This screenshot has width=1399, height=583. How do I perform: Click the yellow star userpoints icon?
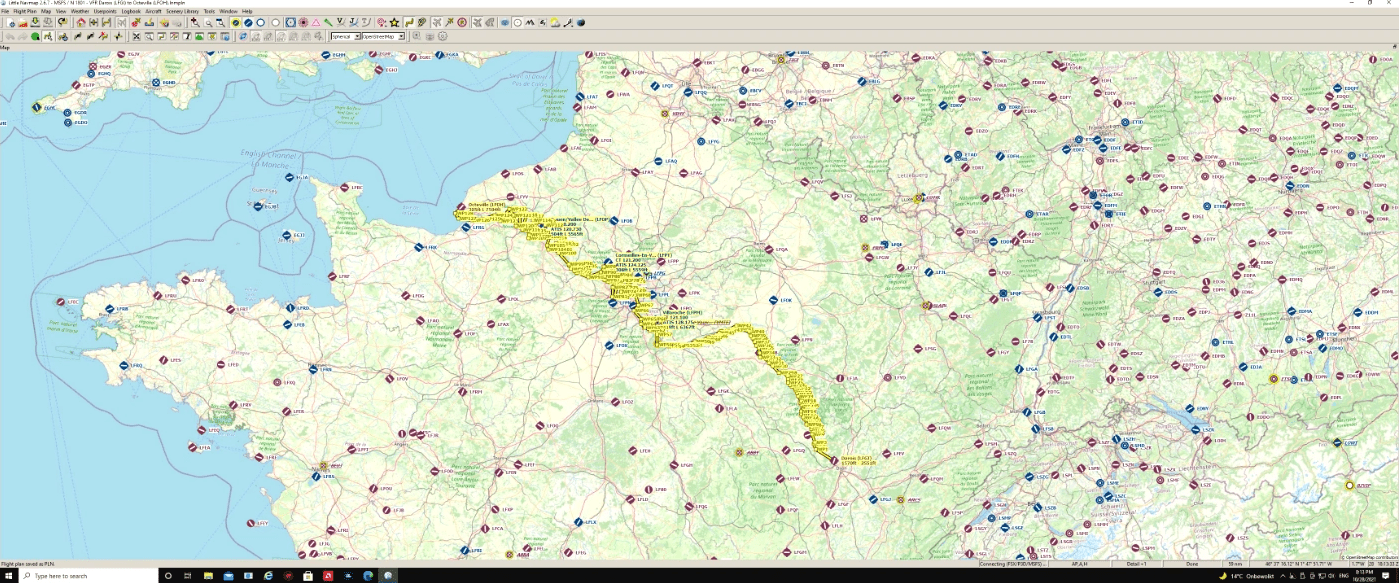click(394, 22)
